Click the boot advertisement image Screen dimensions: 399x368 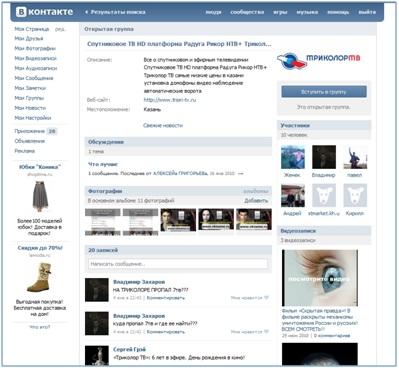click(39, 277)
